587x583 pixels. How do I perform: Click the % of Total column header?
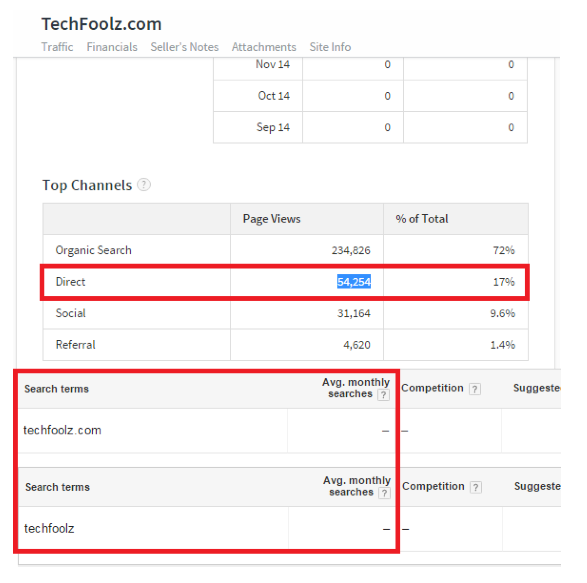coord(422,219)
